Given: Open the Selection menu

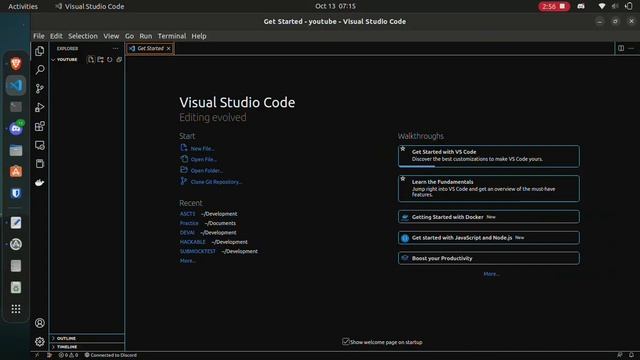Looking at the screenshot, I should pyautogui.click(x=83, y=36).
